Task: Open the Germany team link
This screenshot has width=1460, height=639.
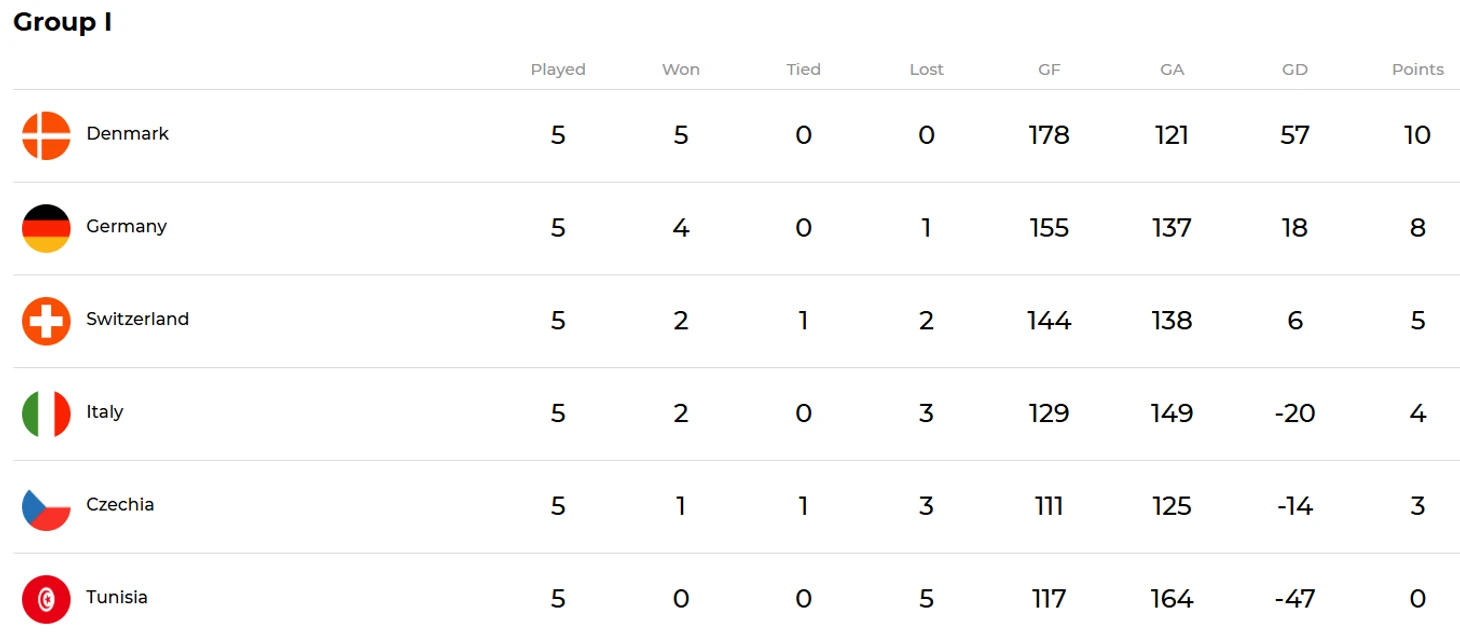Action: (126, 227)
